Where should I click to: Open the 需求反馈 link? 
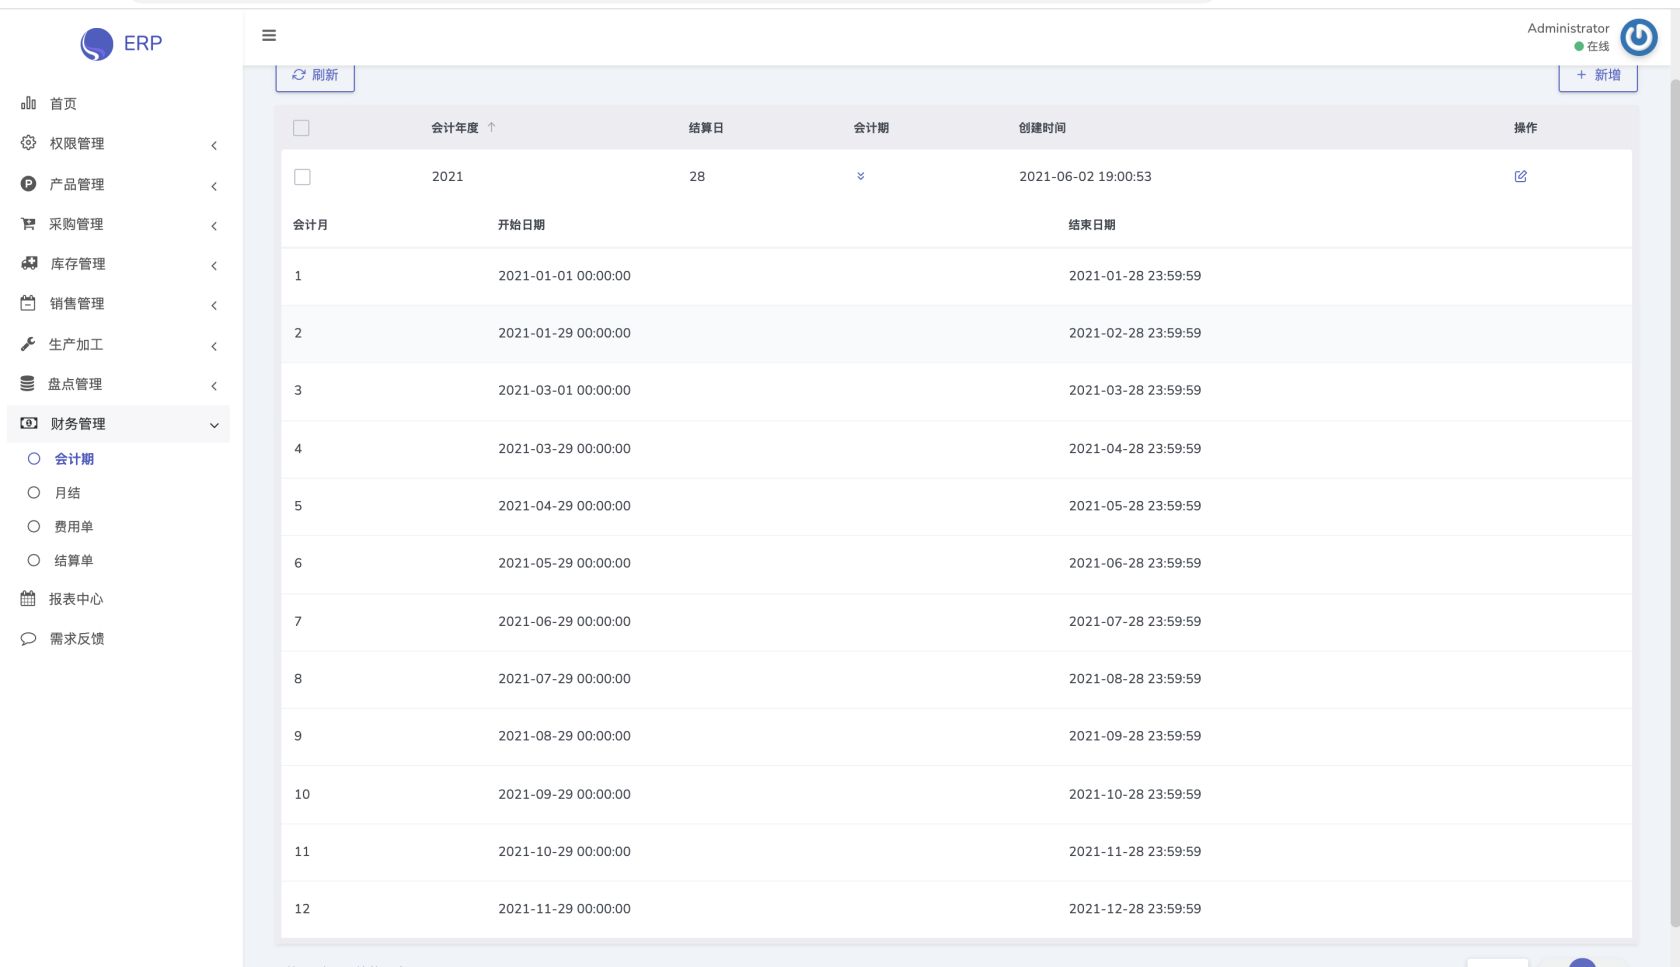pyautogui.click(x=77, y=638)
